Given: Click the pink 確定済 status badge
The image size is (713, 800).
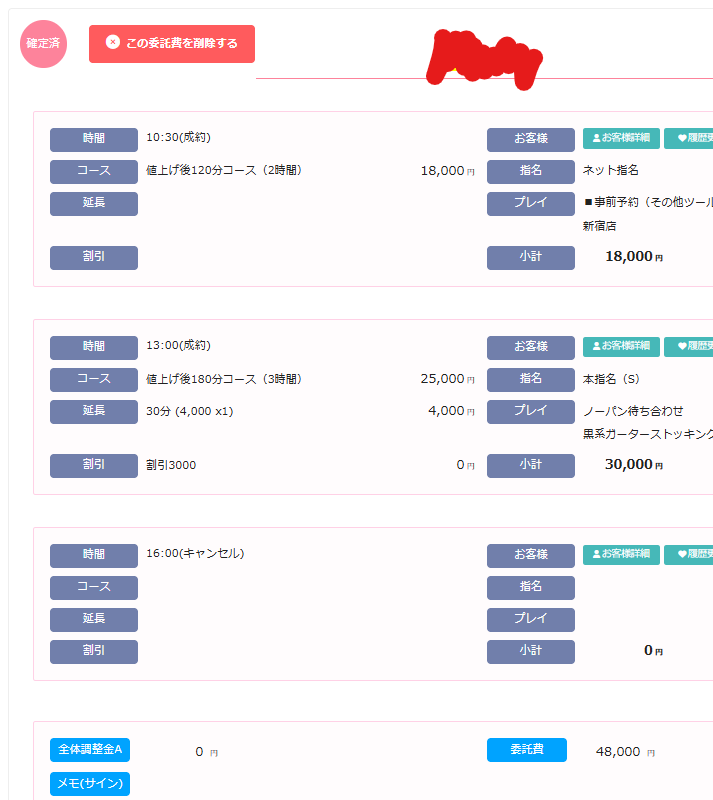Looking at the screenshot, I should pyautogui.click(x=44, y=44).
